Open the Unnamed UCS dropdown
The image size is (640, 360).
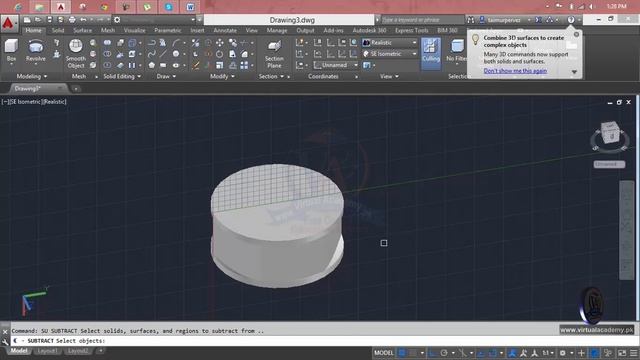tap(336, 65)
